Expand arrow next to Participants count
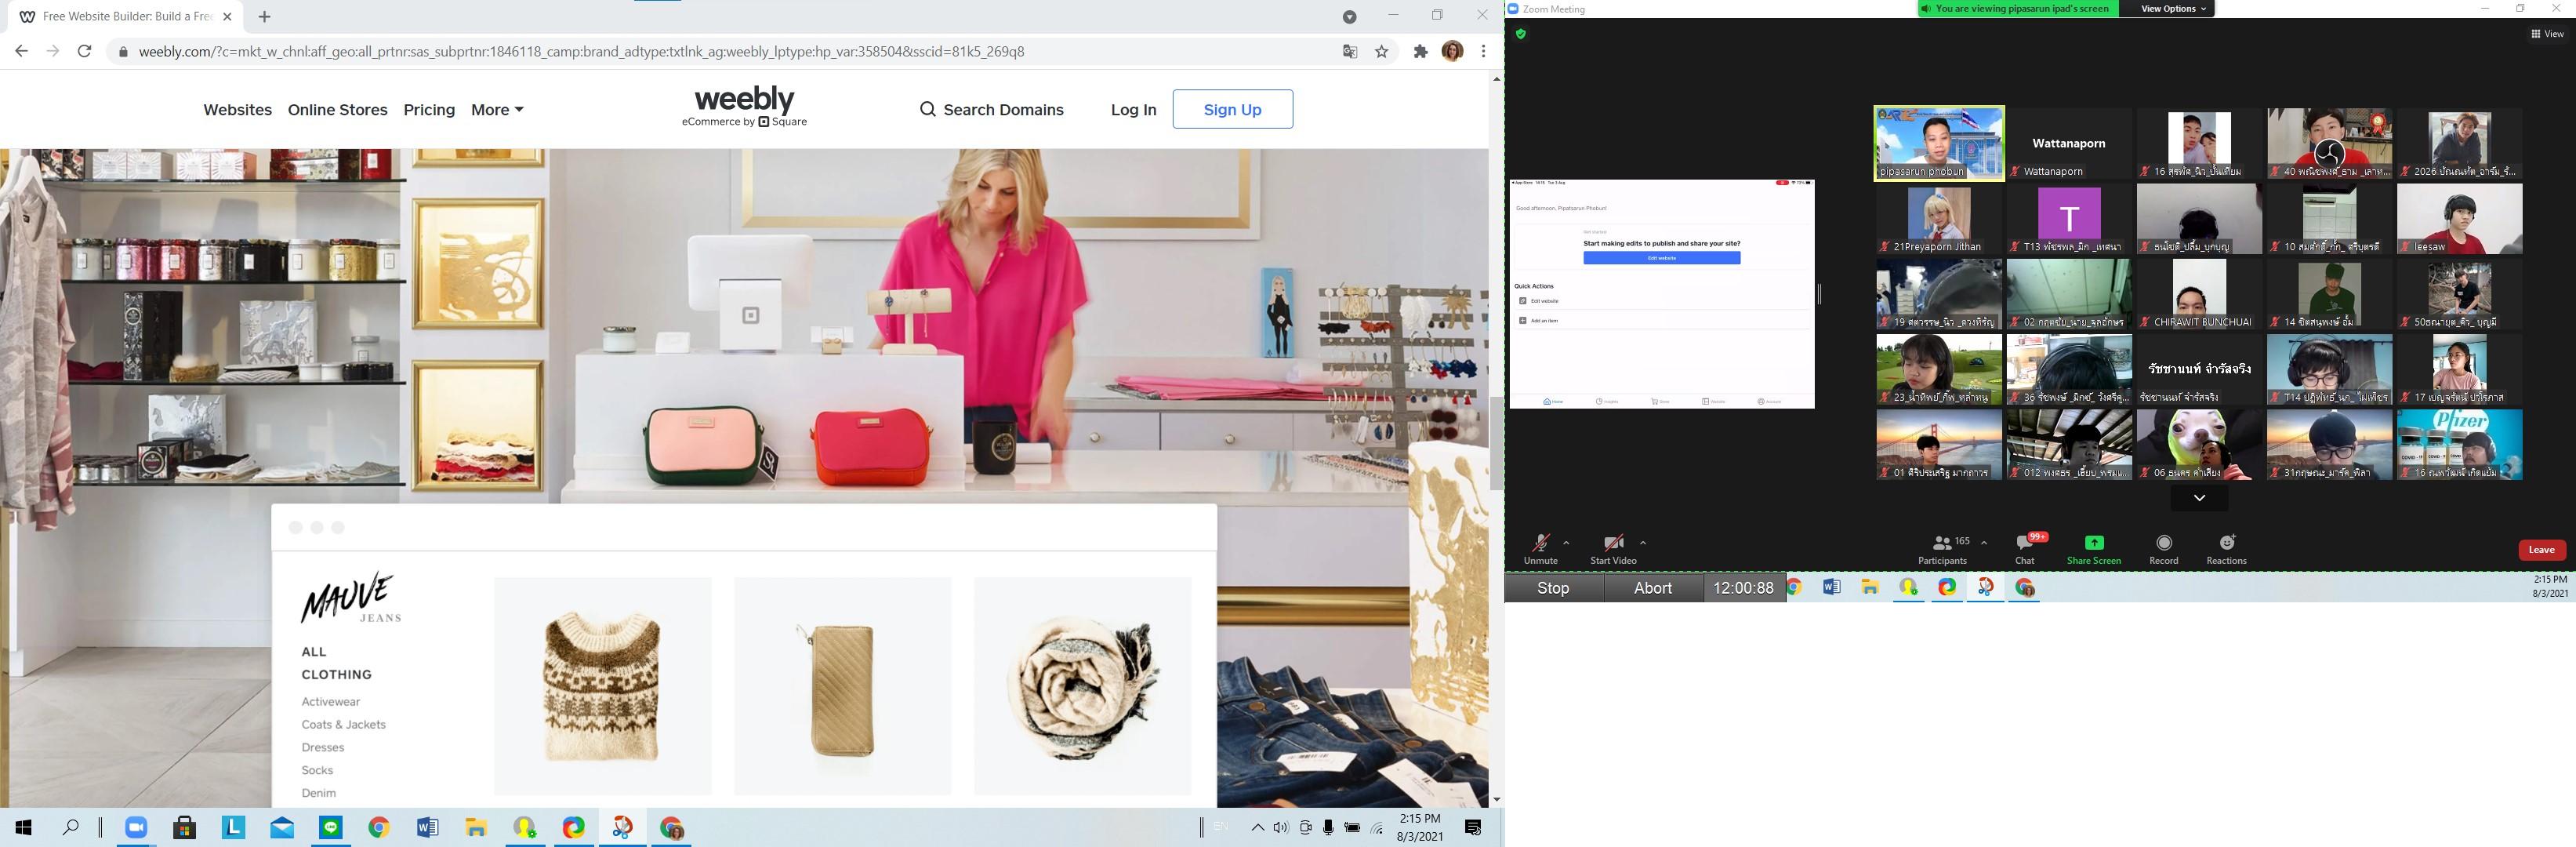 pyautogui.click(x=1984, y=543)
